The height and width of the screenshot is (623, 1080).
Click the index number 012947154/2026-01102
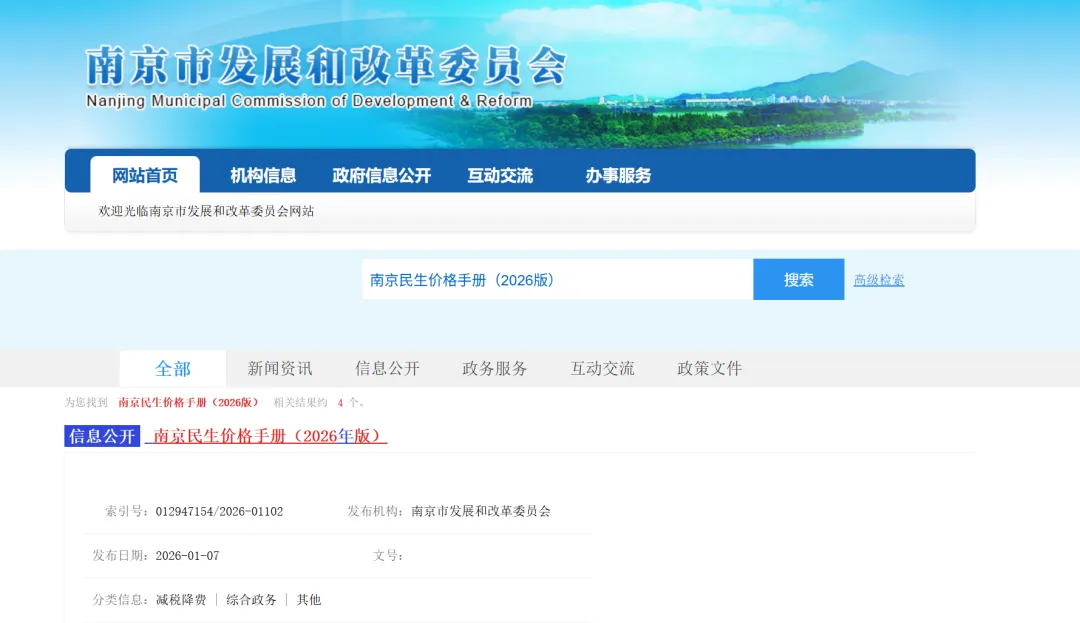pyautogui.click(x=219, y=511)
